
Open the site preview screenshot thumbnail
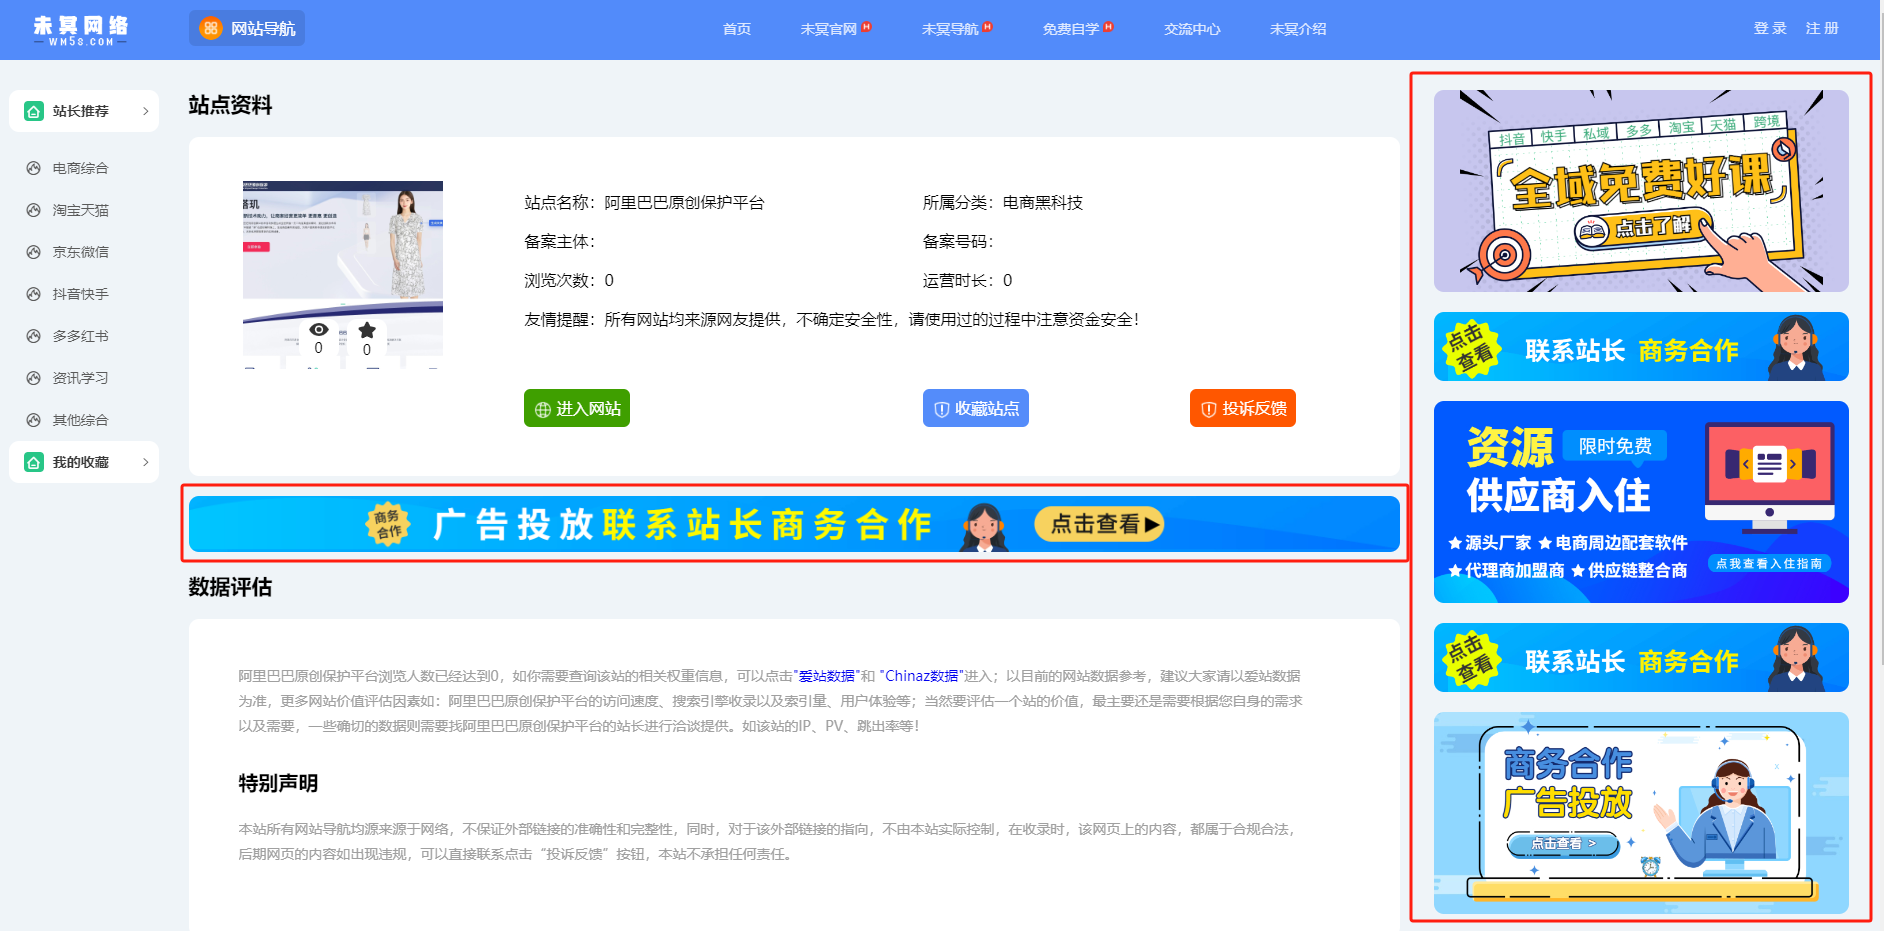pyautogui.click(x=343, y=275)
